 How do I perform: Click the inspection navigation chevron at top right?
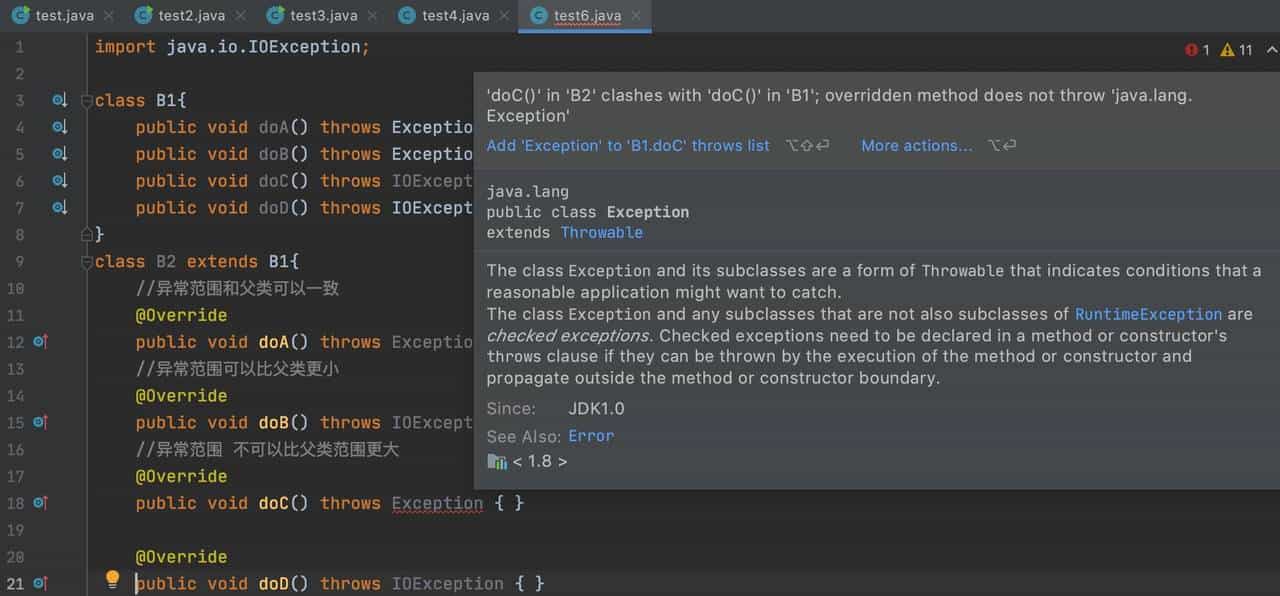click(x=1271, y=48)
